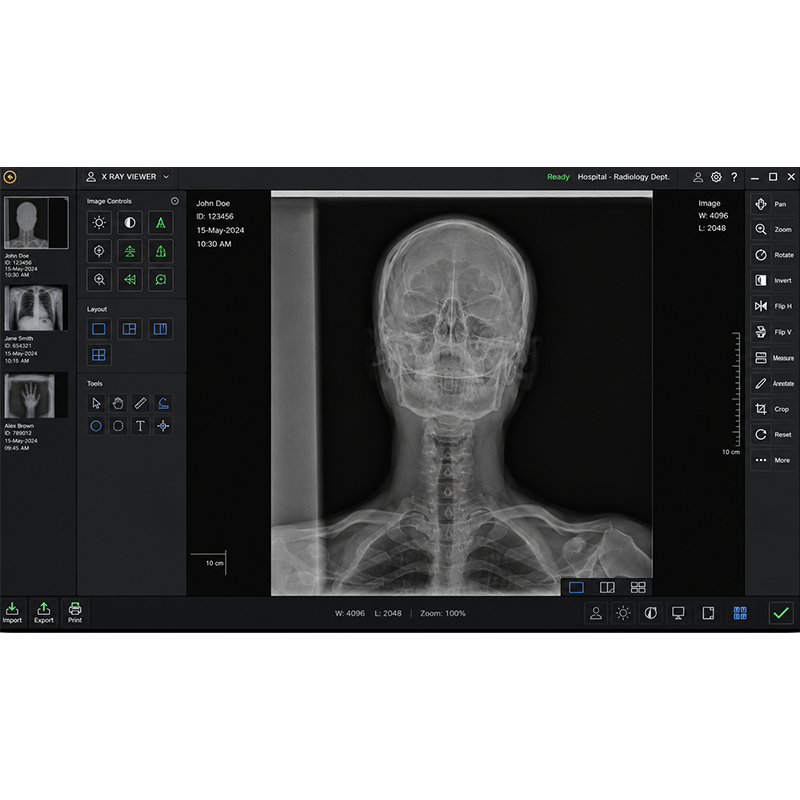
Task: Click the W: 4096 status bar text
Action: click(350, 613)
